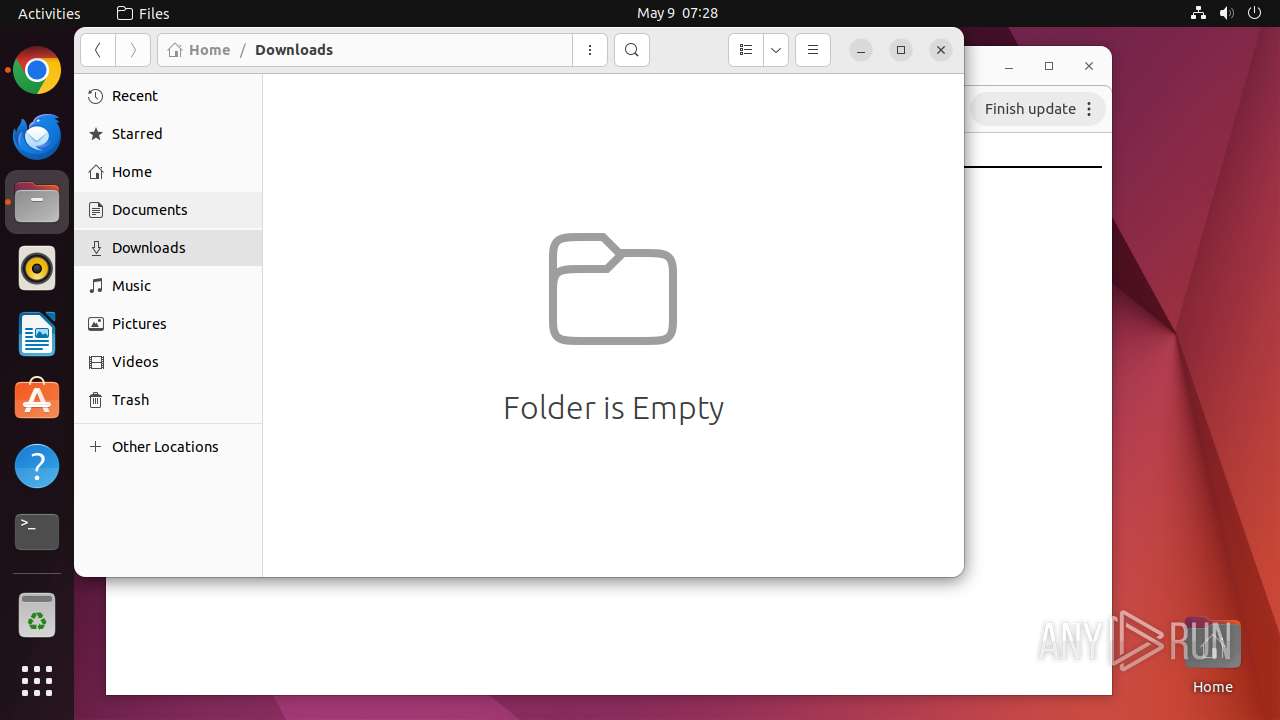Open Pictures in sidebar
Screen dimensions: 1280x720
click(x=168, y=324)
